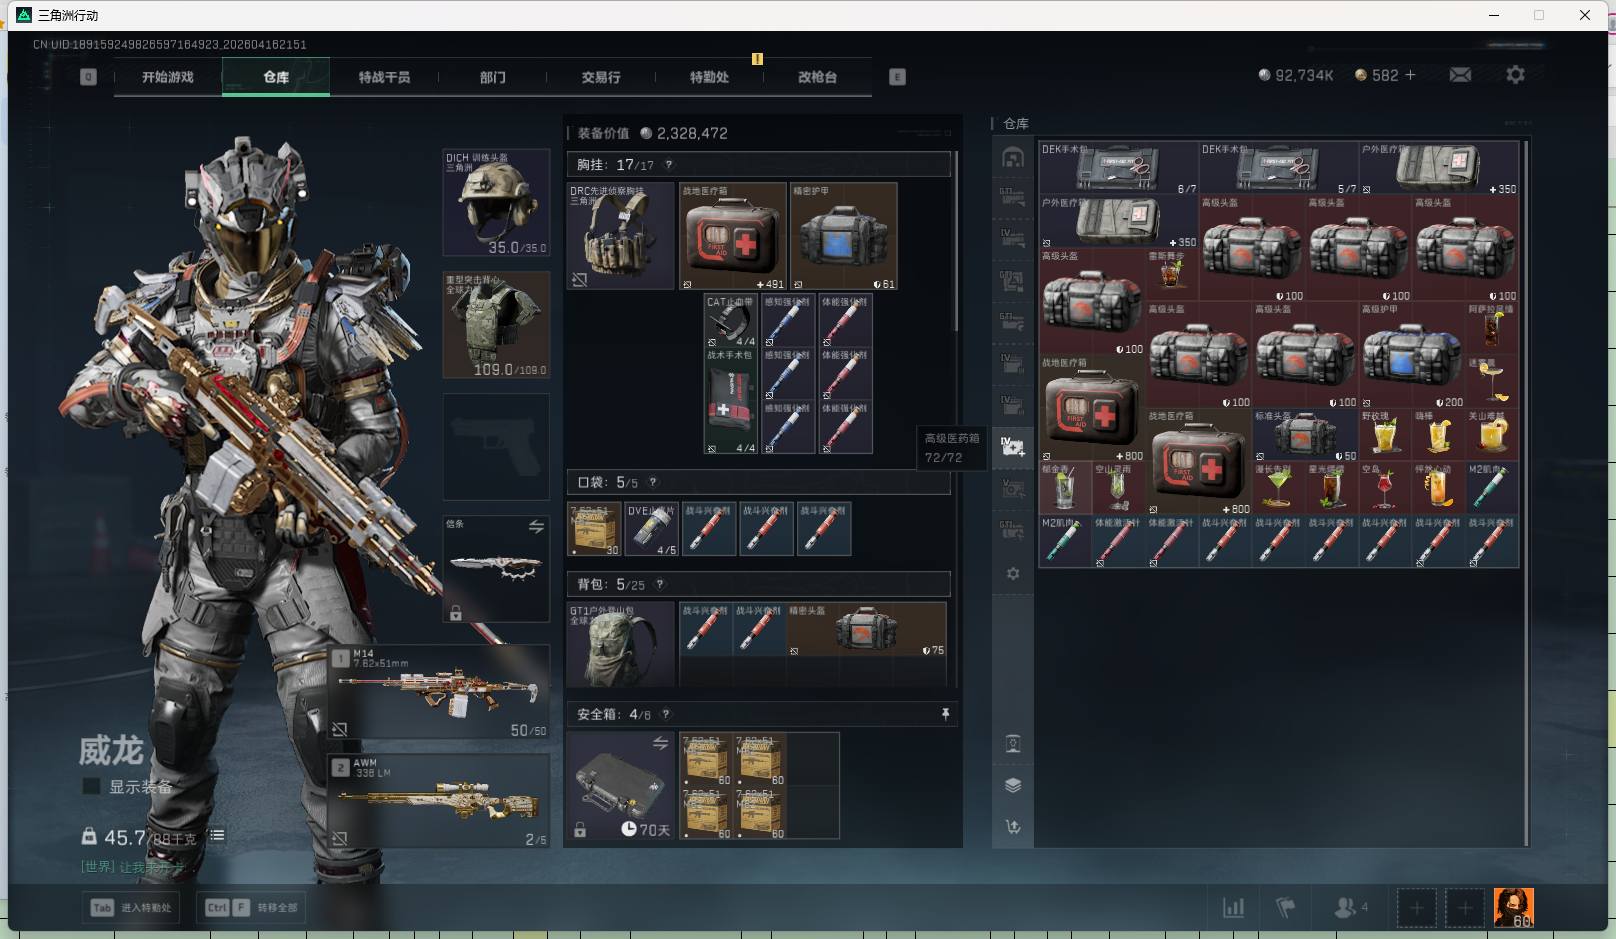Open the player avatar portrait
The image size is (1616, 939).
click(x=1513, y=907)
